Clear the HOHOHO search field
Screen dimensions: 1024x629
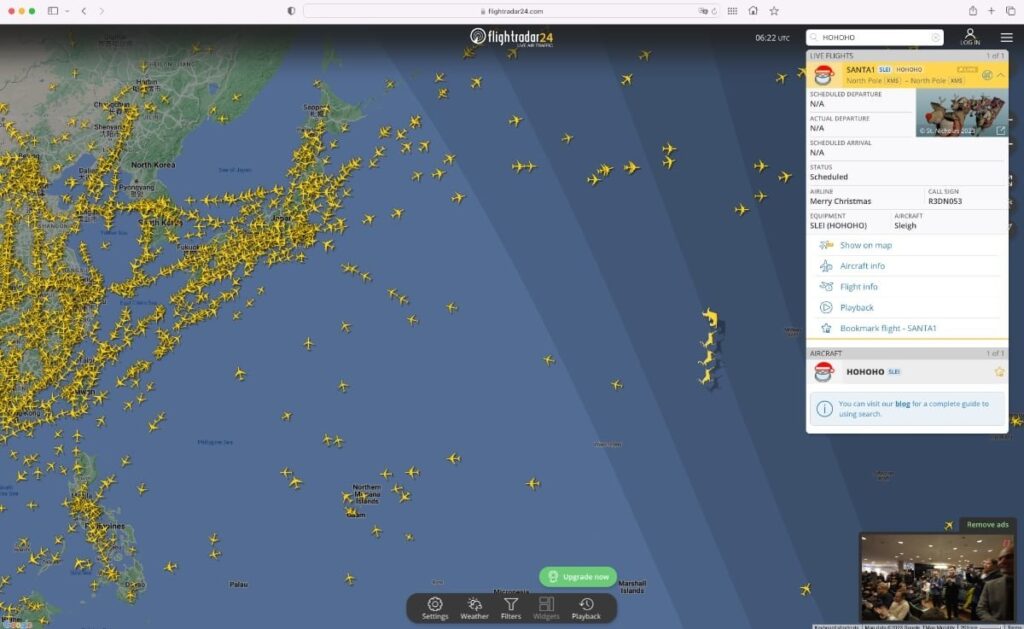click(x=936, y=37)
